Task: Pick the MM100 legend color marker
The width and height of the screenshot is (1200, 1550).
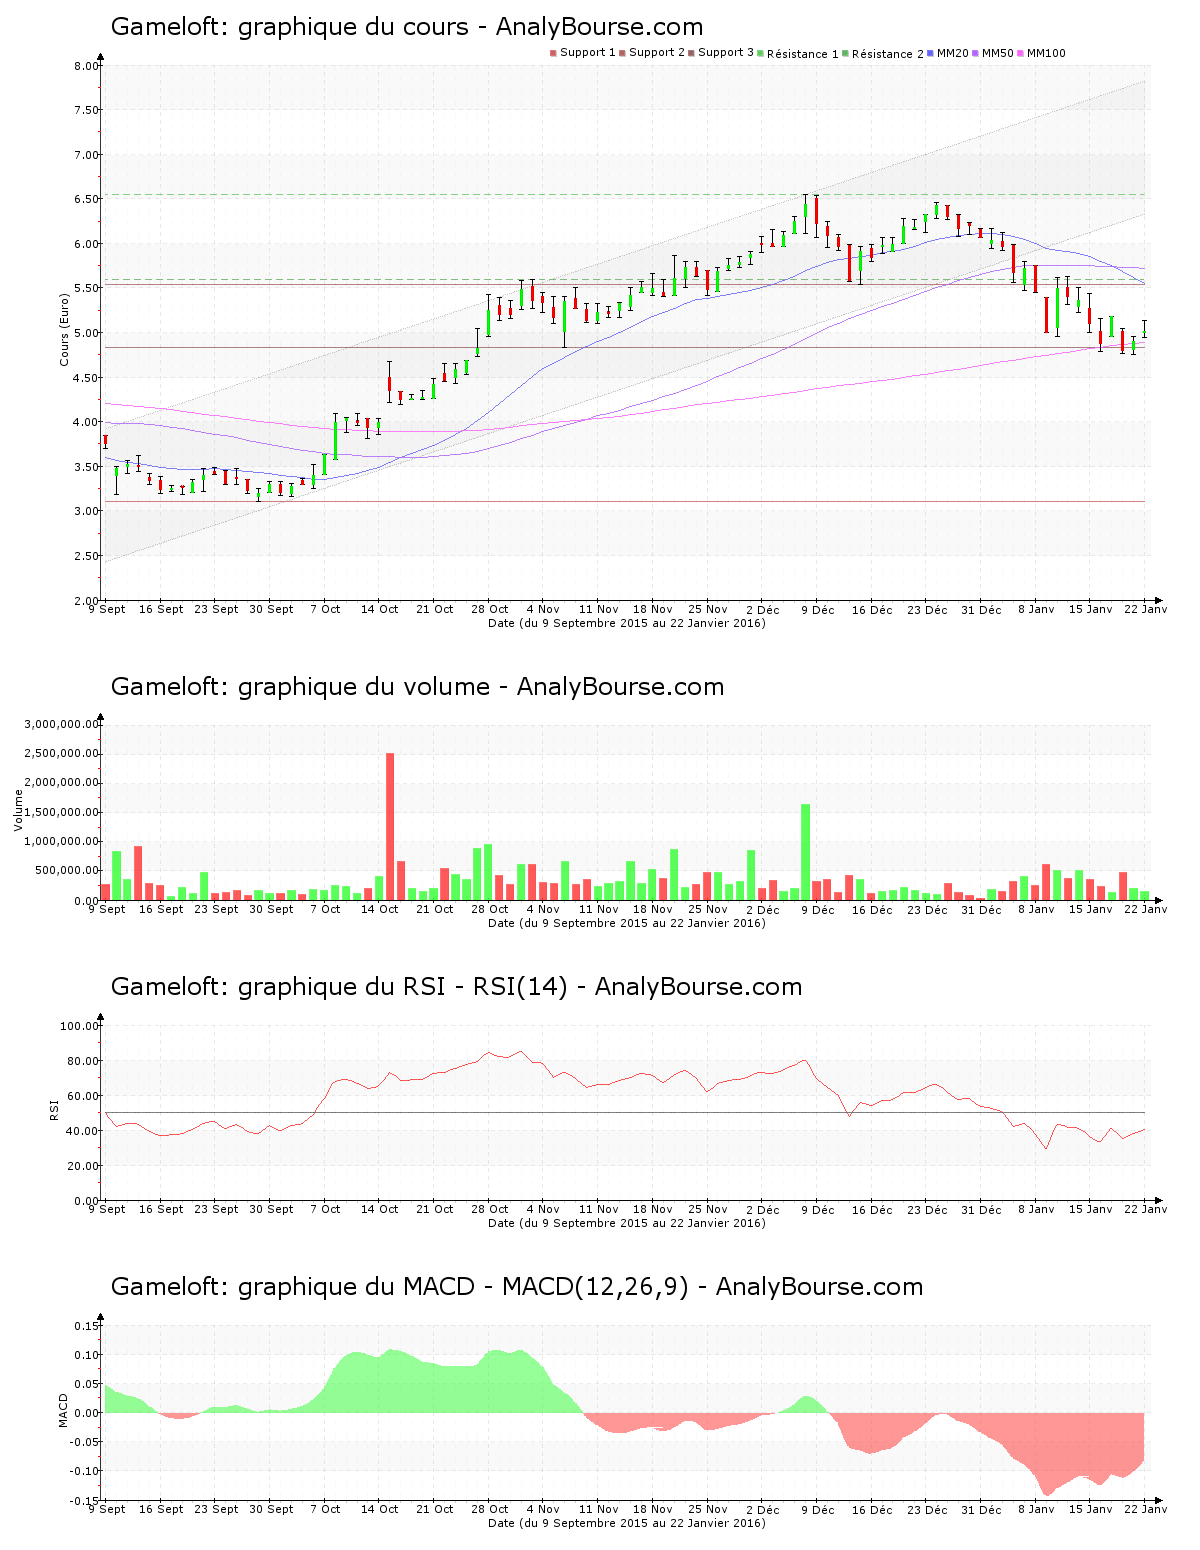Action: pyautogui.click(x=1021, y=53)
